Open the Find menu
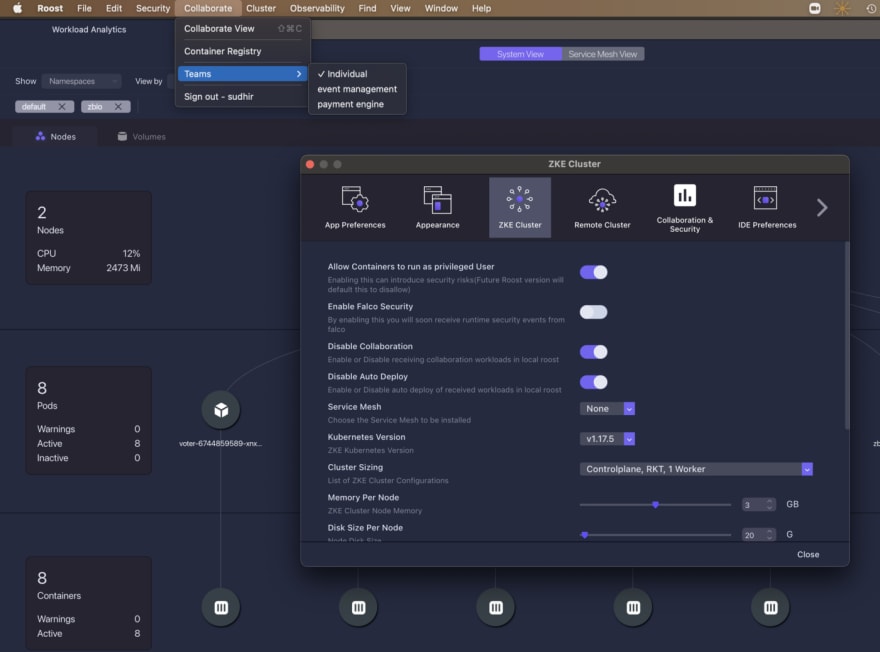This screenshot has height=652, width=880. pyautogui.click(x=368, y=8)
